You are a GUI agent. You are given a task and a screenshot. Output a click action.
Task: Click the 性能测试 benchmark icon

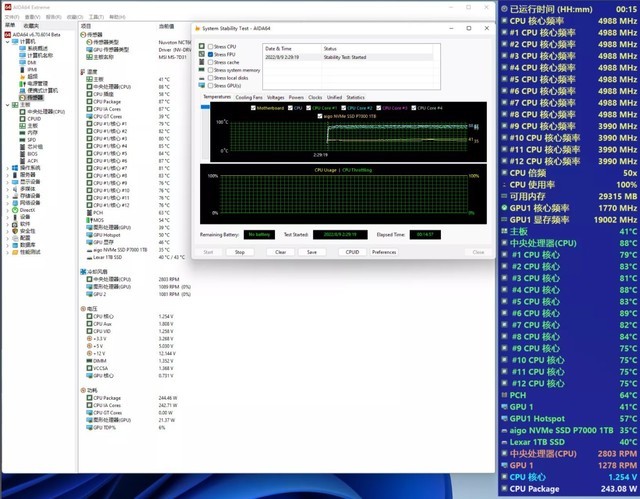15,252
